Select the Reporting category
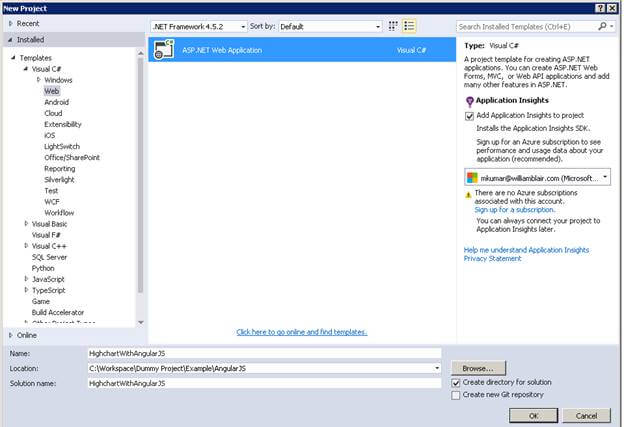The height and width of the screenshot is (427, 624). [60, 169]
